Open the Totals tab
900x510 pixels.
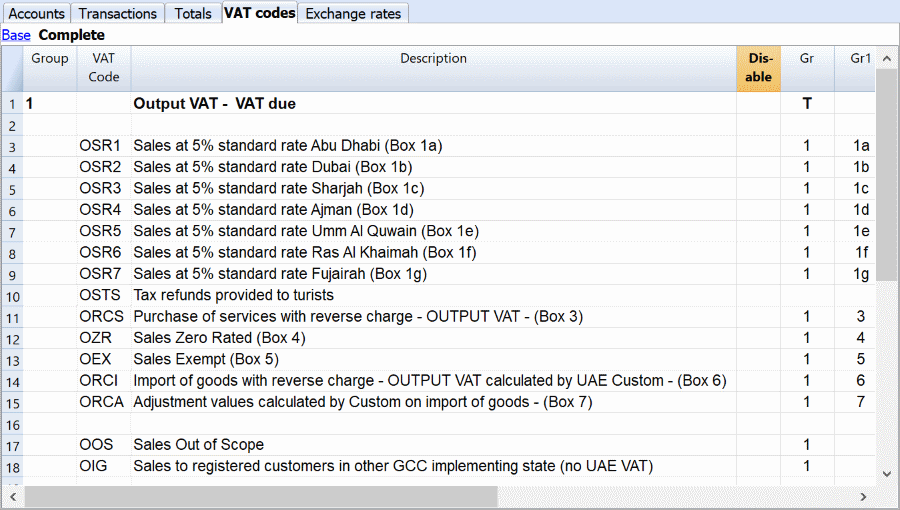pyautogui.click(x=192, y=13)
